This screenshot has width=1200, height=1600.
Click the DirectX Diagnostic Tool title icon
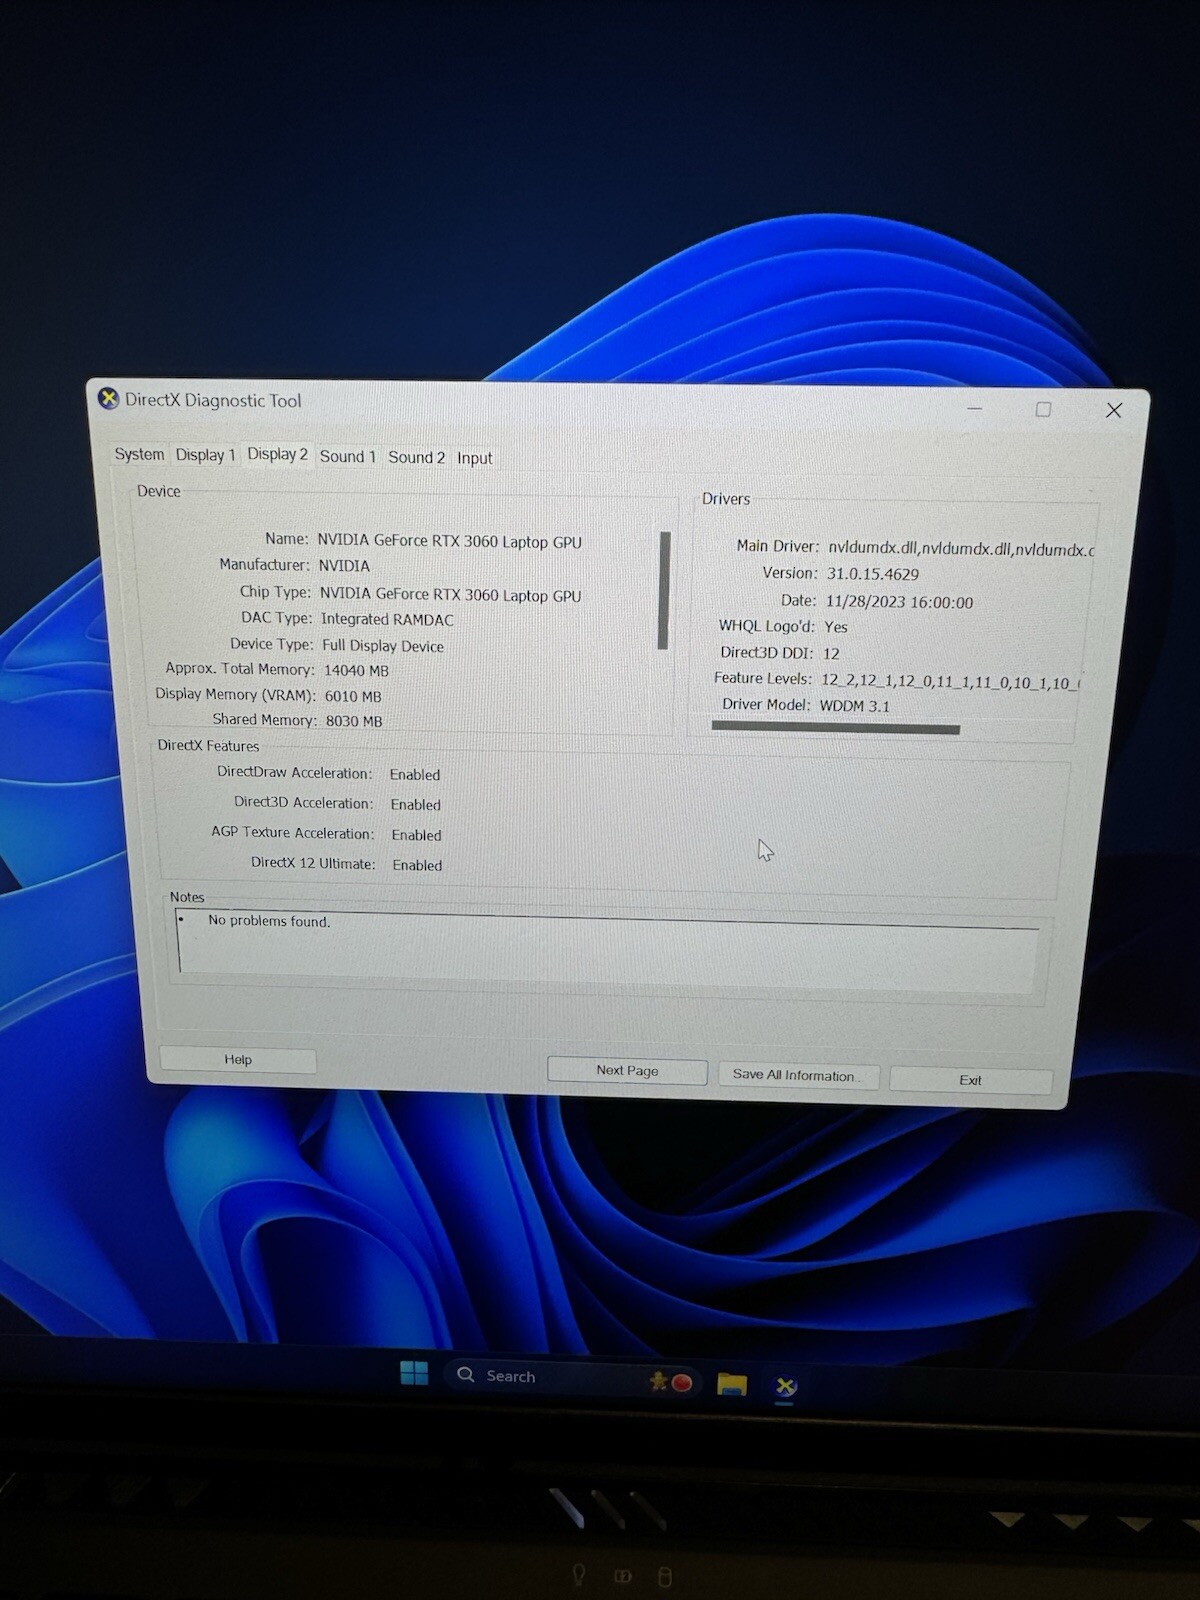pyautogui.click(x=108, y=399)
